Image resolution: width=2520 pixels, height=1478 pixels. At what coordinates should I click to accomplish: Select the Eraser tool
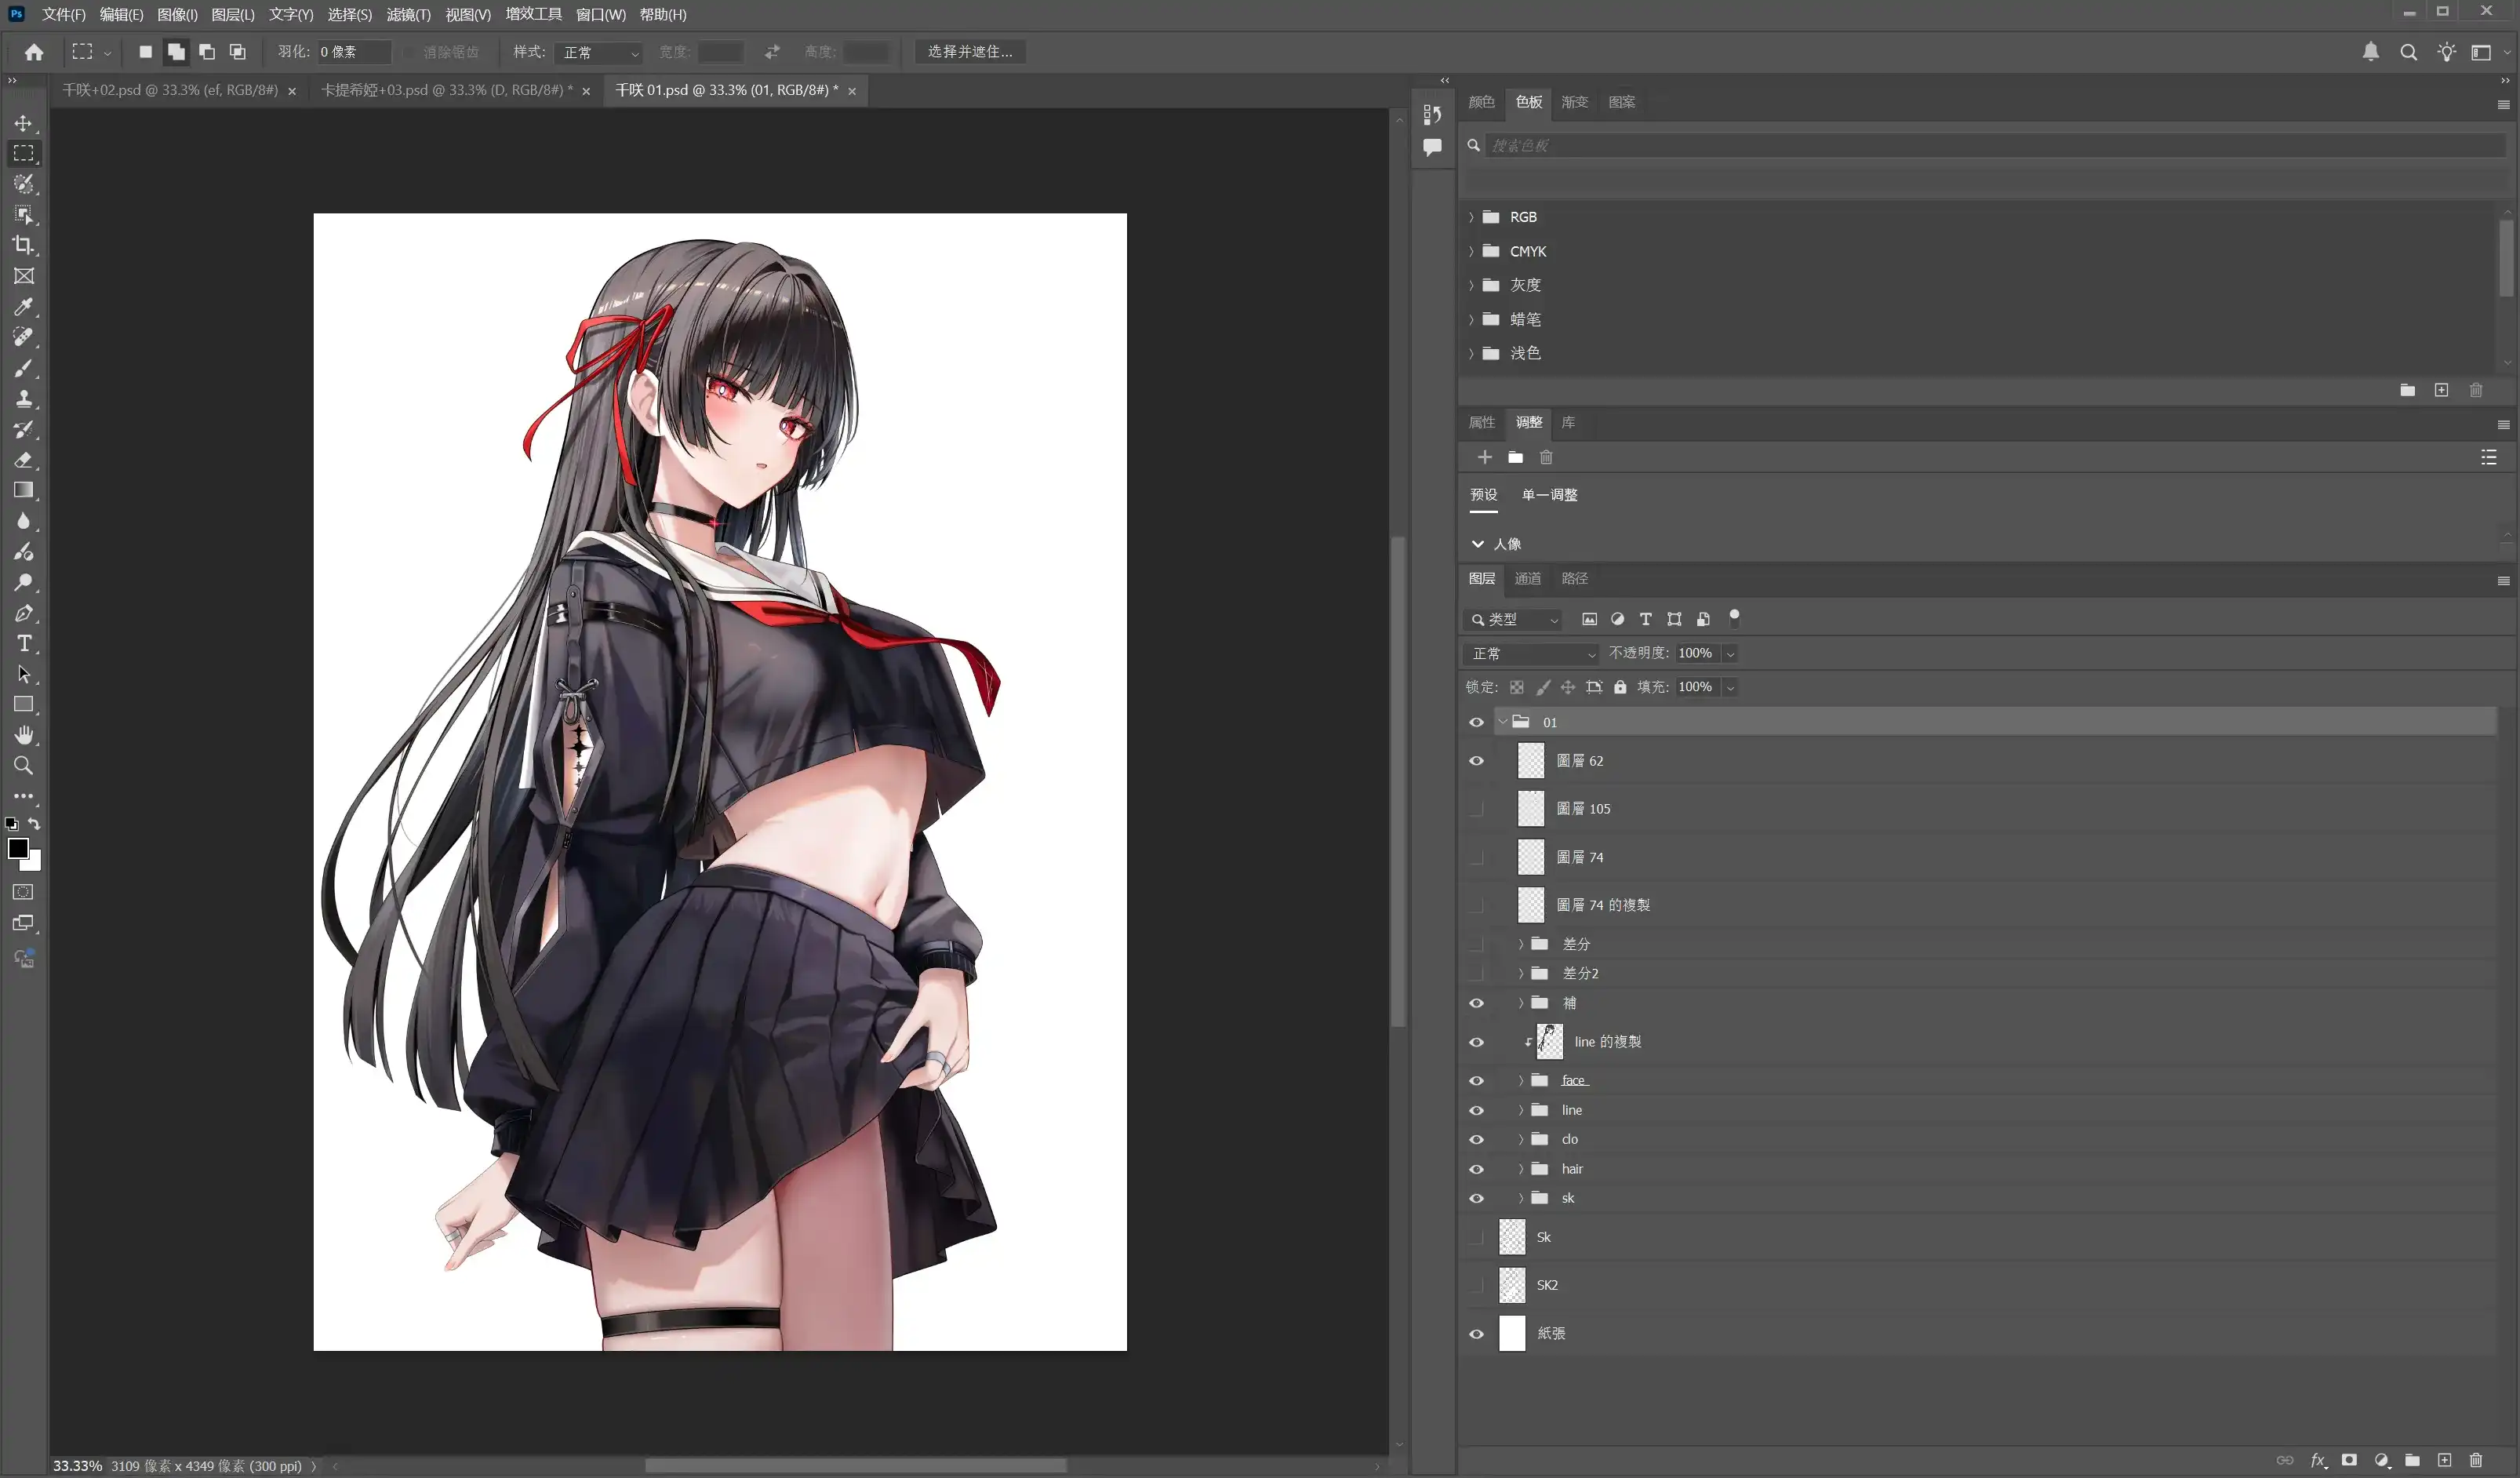point(23,460)
